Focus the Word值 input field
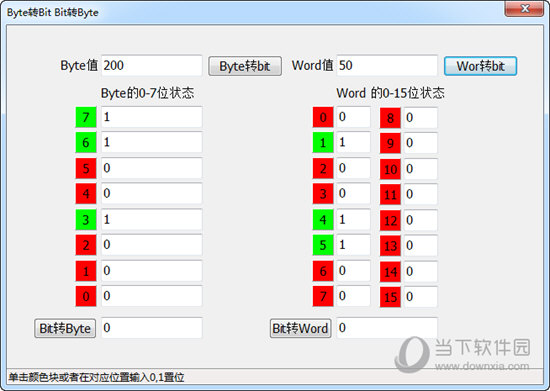Image resolution: width=550 pixels, height=391 pixels. pyautogui.click(x=387, y=65)
